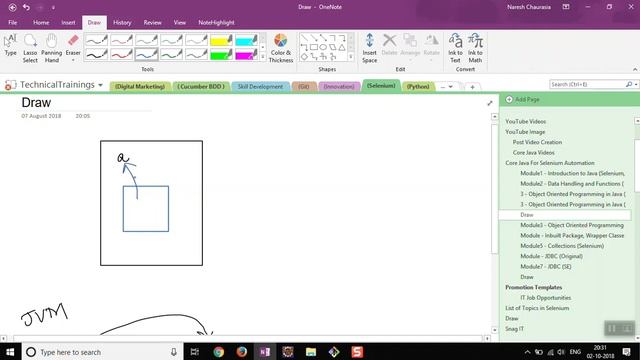The height and width of the screenshot is (360, 640).
Task: Select the thick black pen bottom row
Action: [x=96, y=54]
